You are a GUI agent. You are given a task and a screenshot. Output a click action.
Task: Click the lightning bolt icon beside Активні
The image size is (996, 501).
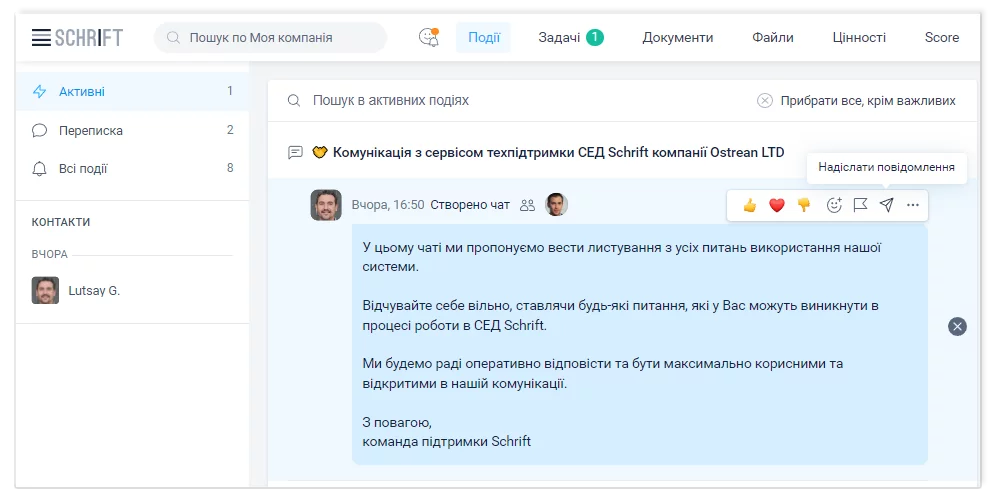(x=39, y=91)
